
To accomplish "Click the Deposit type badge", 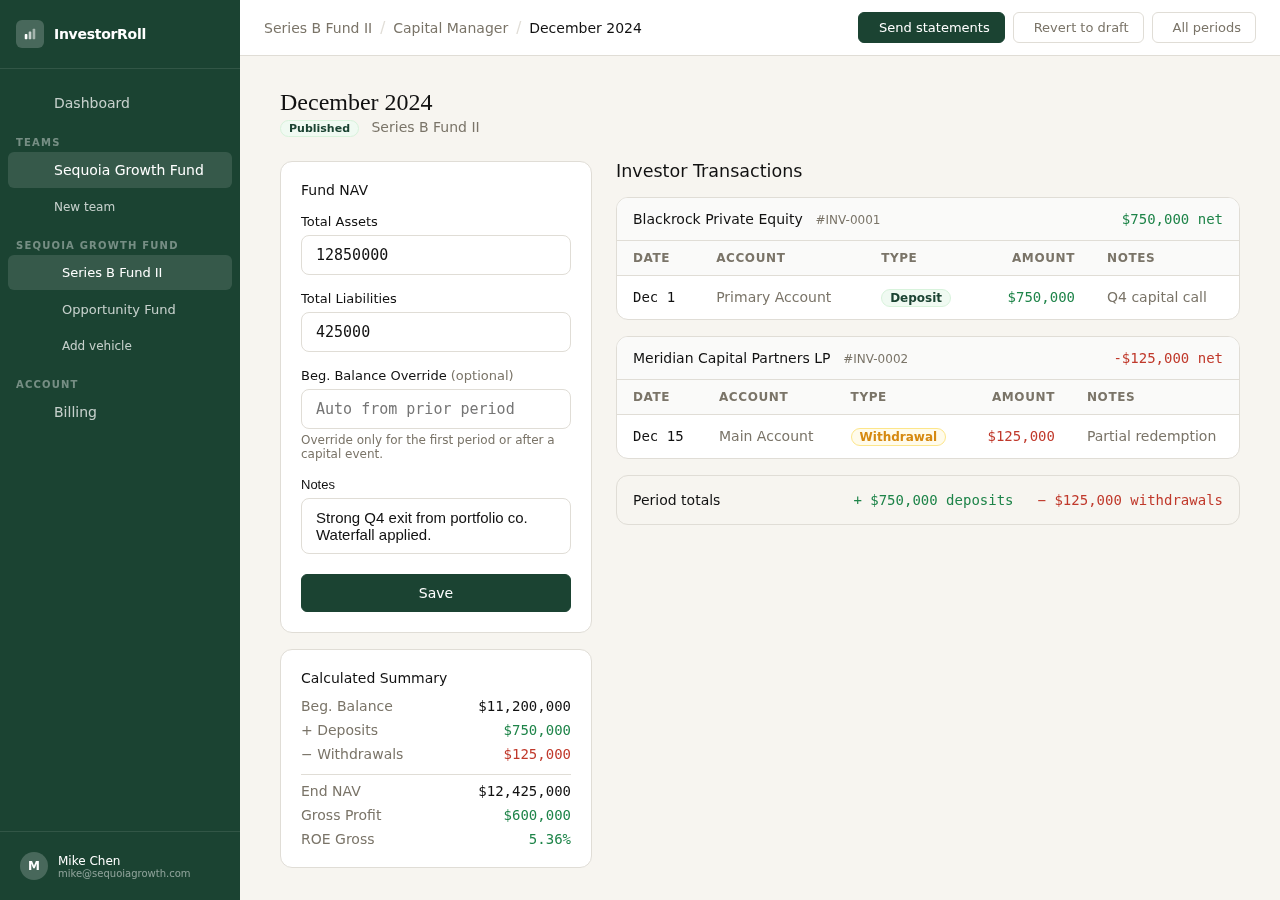I will click(x=915, y=297).
